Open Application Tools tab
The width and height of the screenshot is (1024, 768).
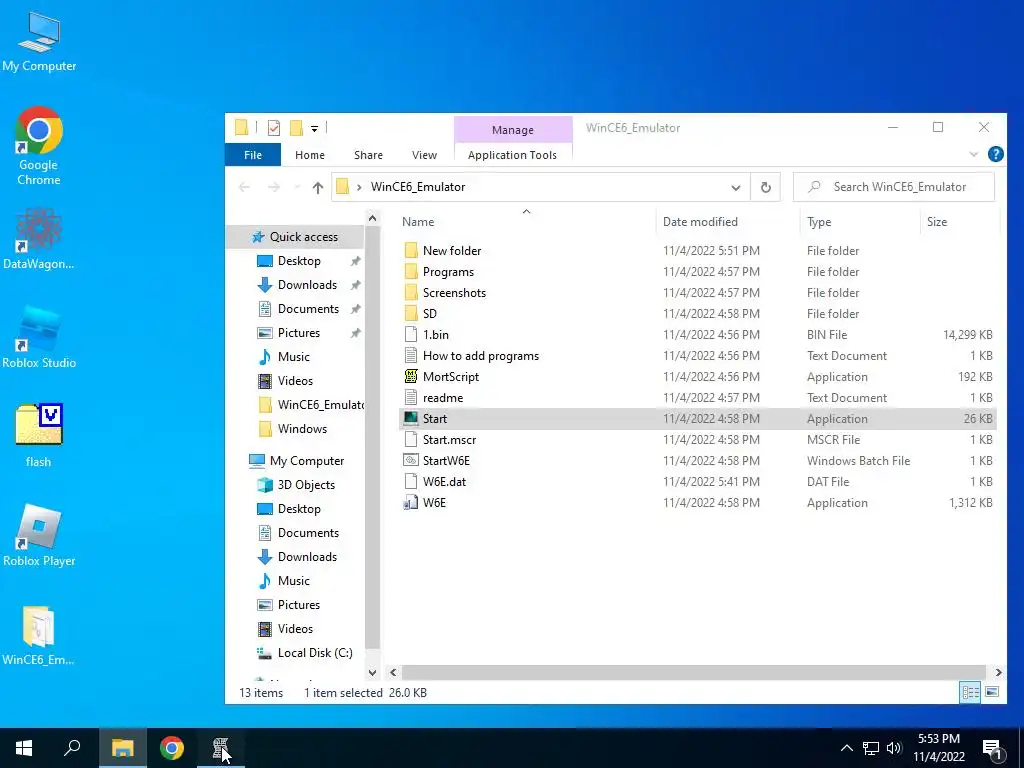513,155
